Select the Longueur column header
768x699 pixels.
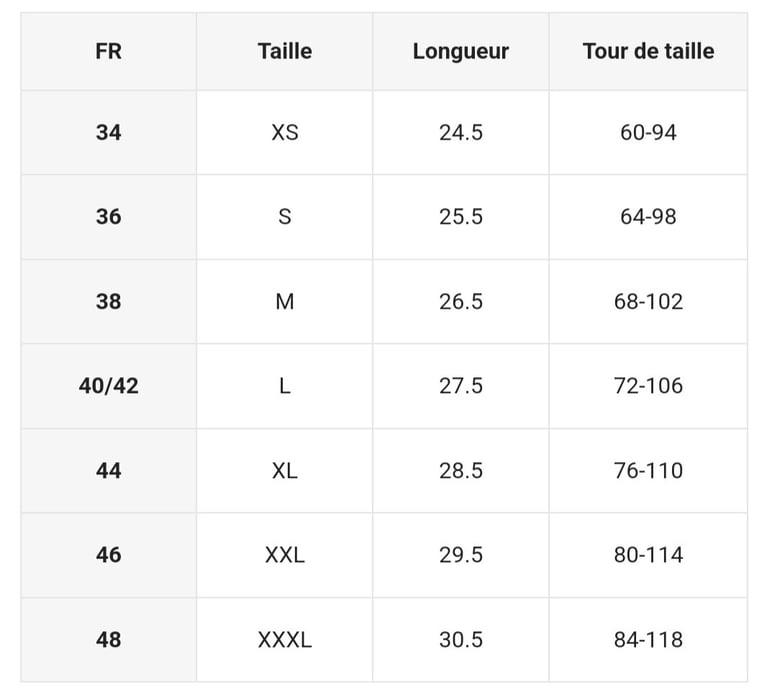460,51
